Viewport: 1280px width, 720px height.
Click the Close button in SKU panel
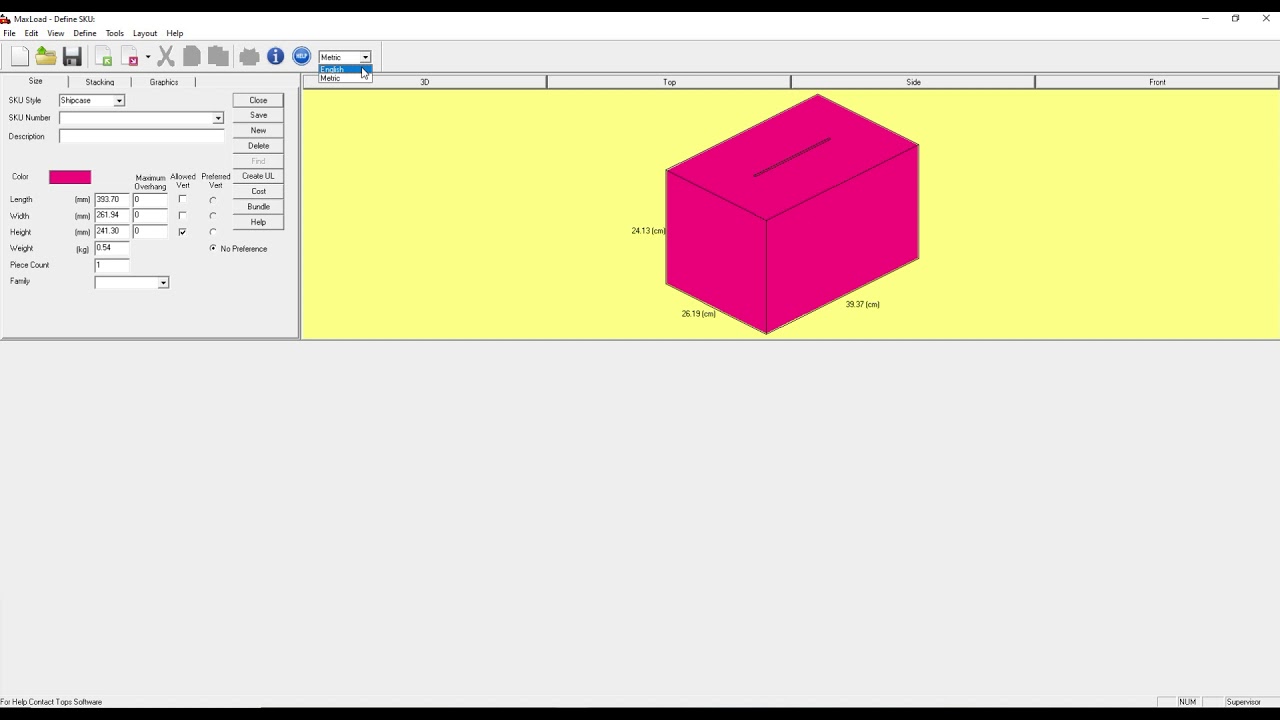tap(258, 100)
